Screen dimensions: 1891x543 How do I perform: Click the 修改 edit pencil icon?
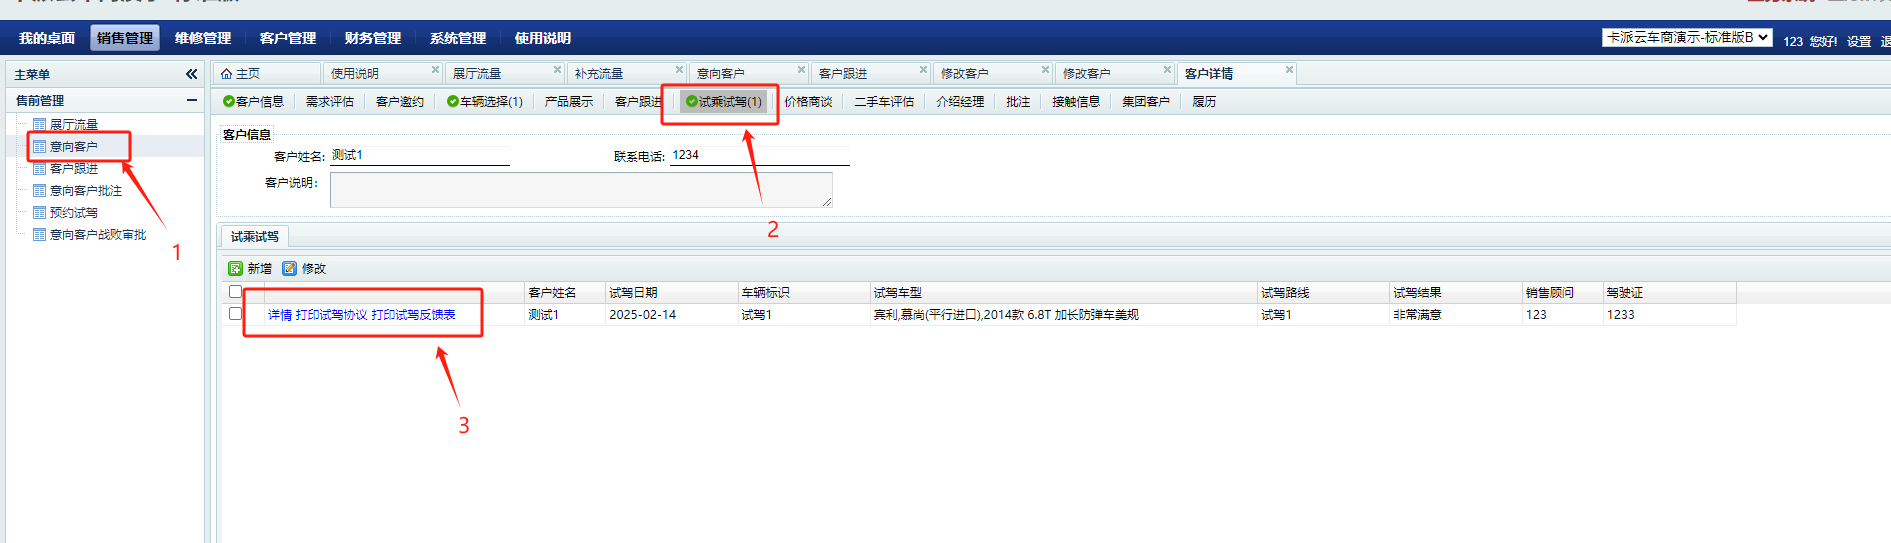(290, 269)
